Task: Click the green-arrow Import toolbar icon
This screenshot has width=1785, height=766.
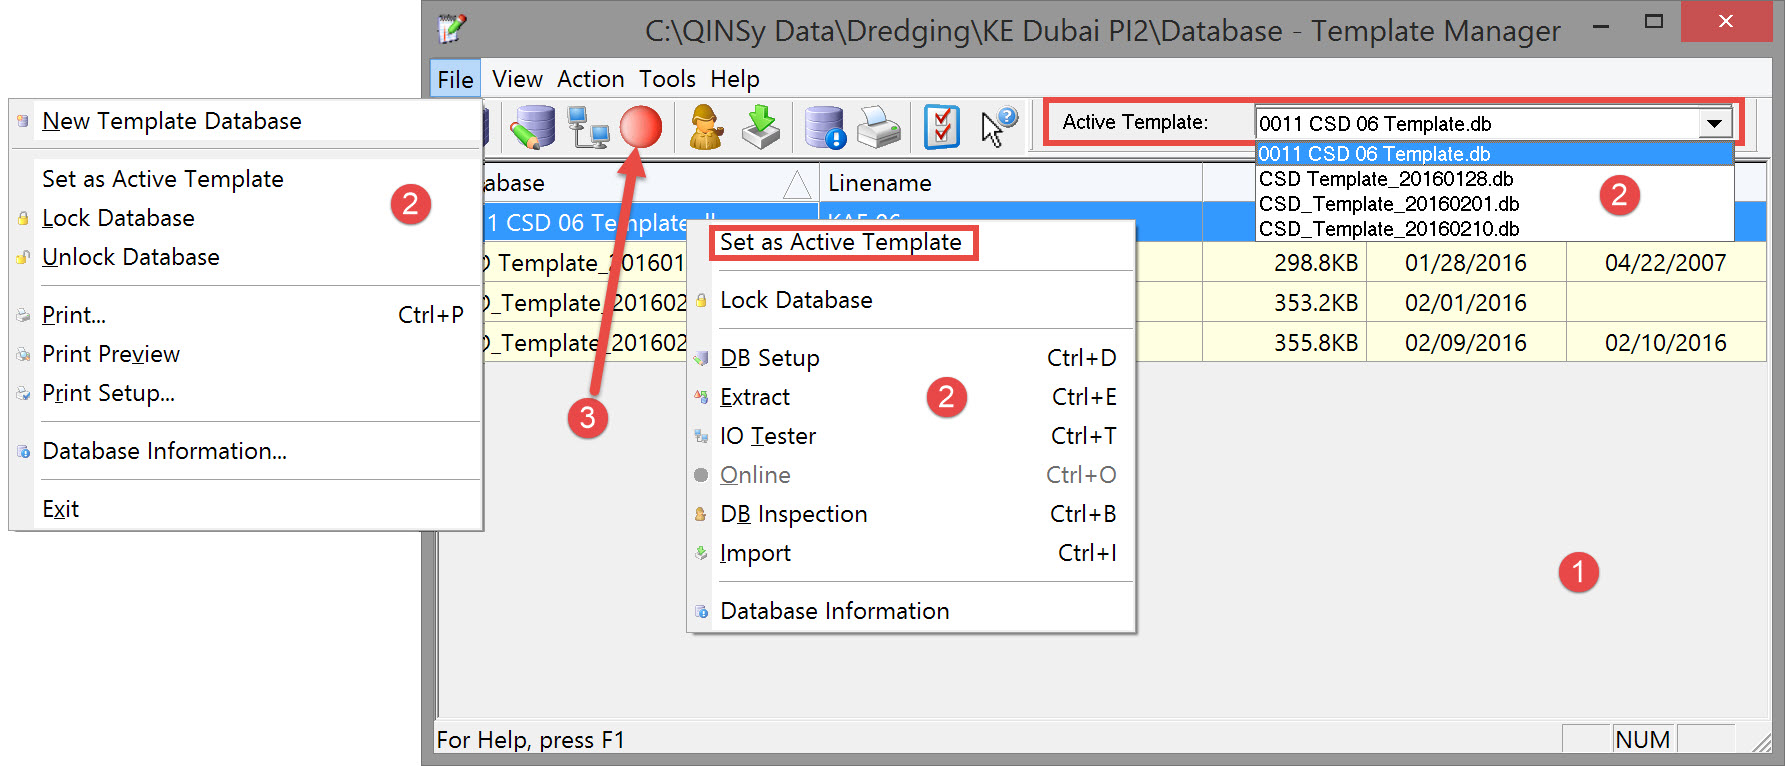Action: coord(761,128)
